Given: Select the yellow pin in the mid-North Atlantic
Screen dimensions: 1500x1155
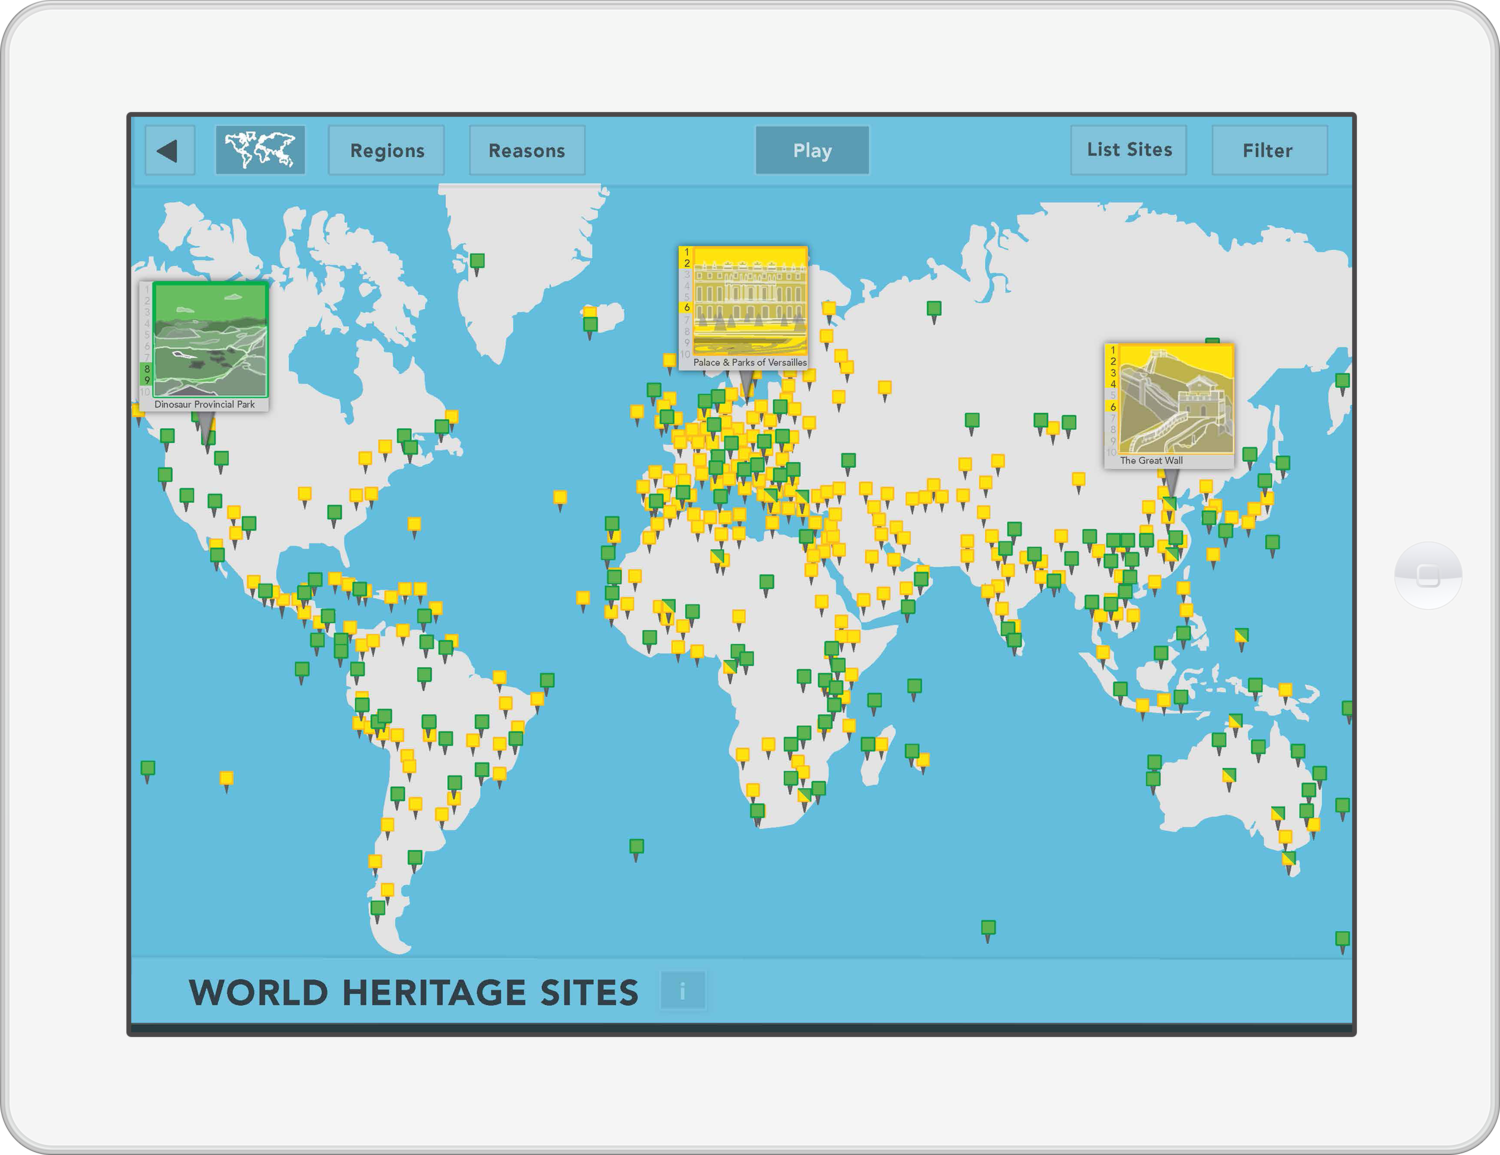Looking at the screenshot, I should (560, 499).
